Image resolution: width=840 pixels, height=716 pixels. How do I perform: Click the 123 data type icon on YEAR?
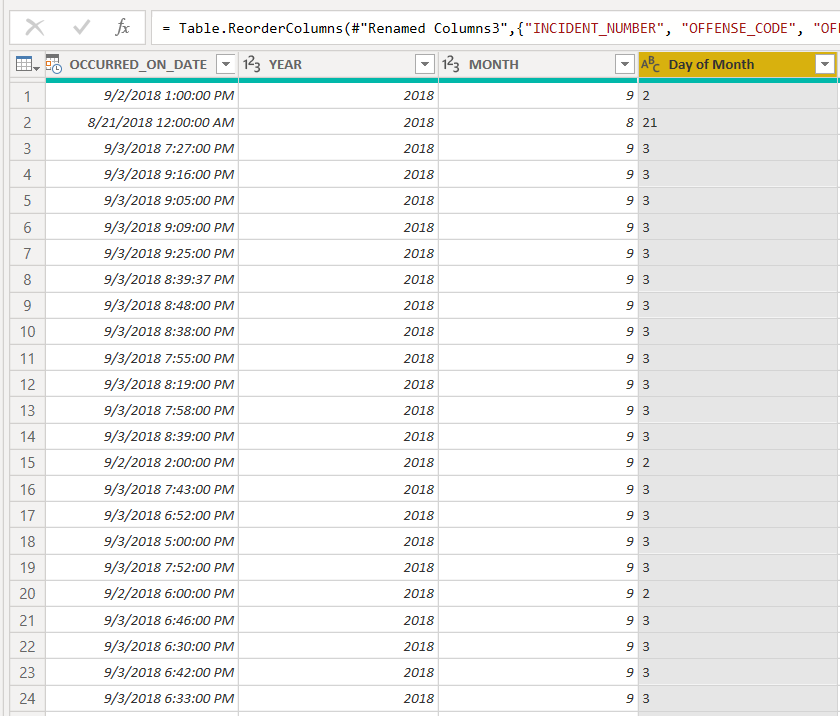pos(248,63)
